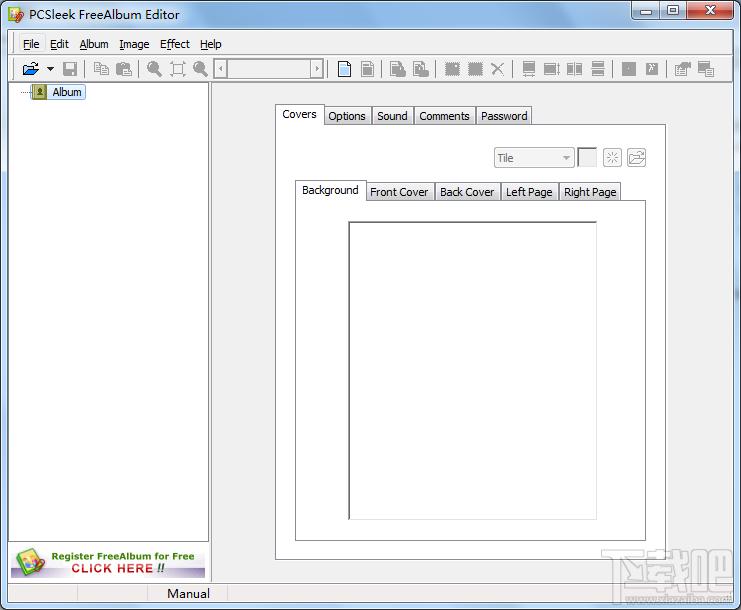741x610 pixels.
Task: Click the first dotted-frame image icon
Action: 452,69
